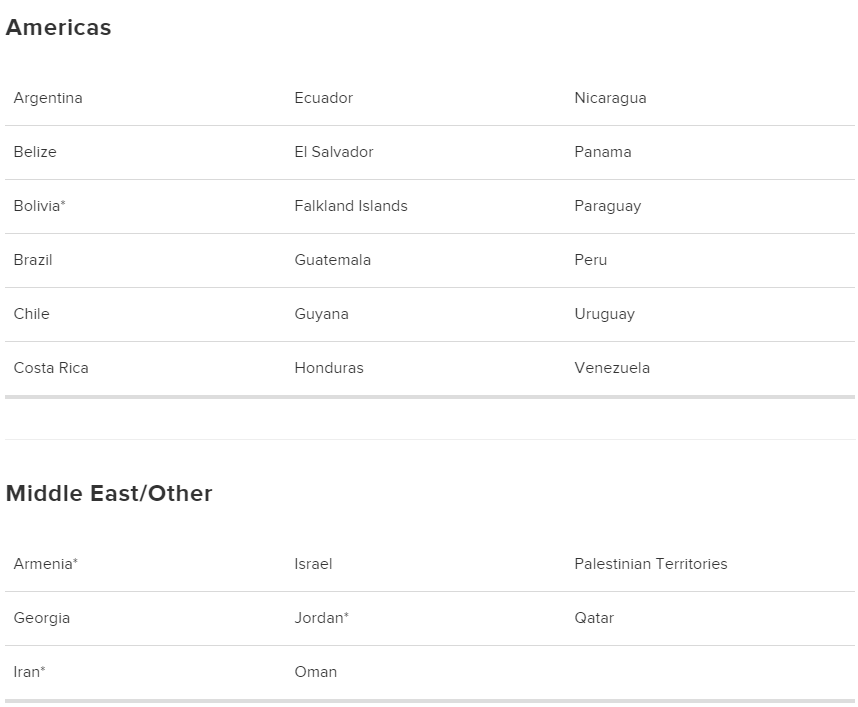Viewport: 858px width, 707px height.
Task: Click the Middle East/Other heading
Action: [x=109, y=494]
